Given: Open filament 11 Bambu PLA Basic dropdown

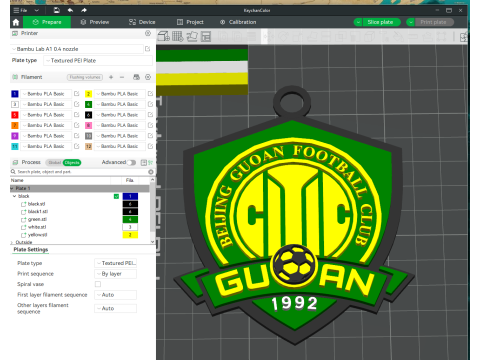Looking at the screenshot, I should point(46,146).
